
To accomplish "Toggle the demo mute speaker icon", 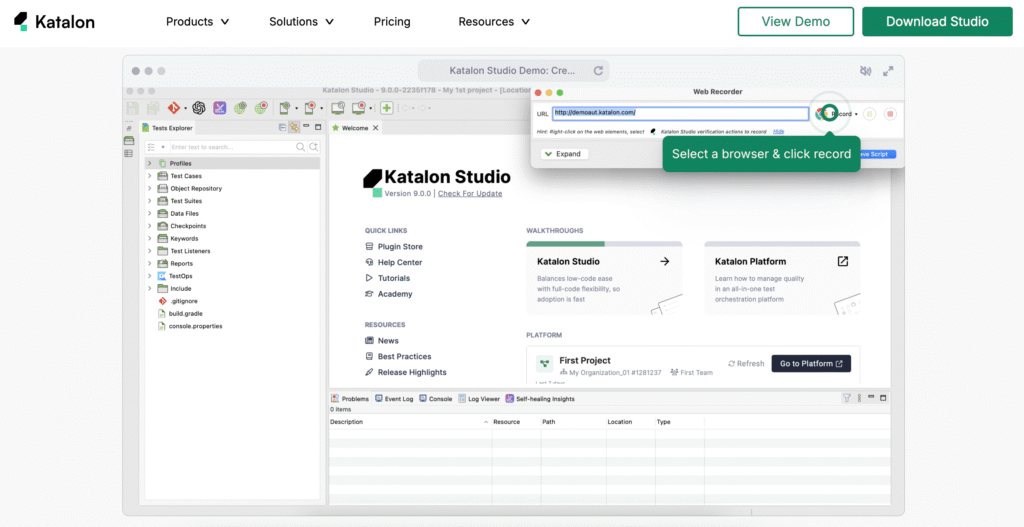I will (x=866, y=71).
